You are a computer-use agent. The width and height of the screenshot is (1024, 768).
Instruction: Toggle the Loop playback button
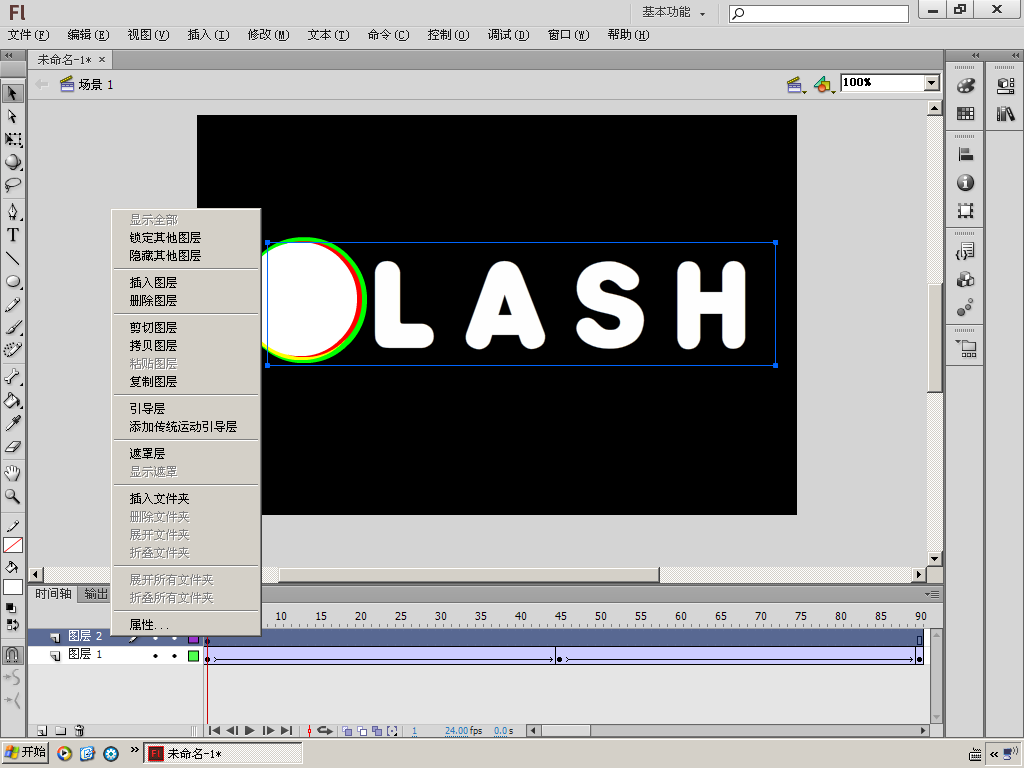(x=325, y=731)
